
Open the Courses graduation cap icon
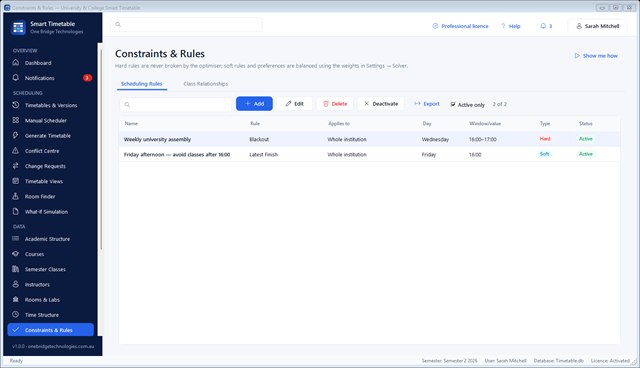pyautogui.click(x=16, y=254)
